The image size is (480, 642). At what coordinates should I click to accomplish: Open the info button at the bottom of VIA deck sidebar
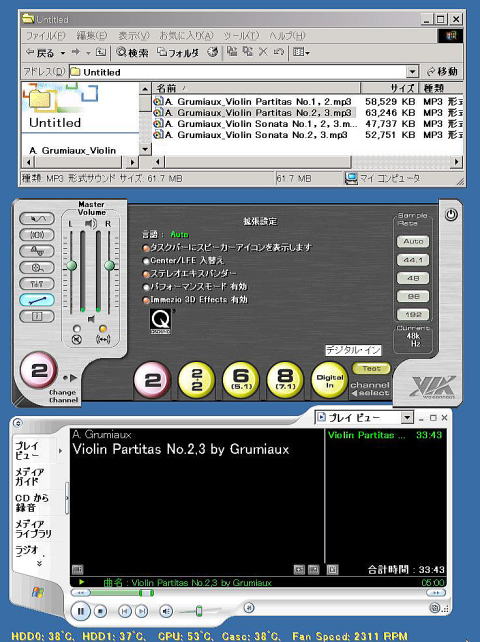click(37, 316)
